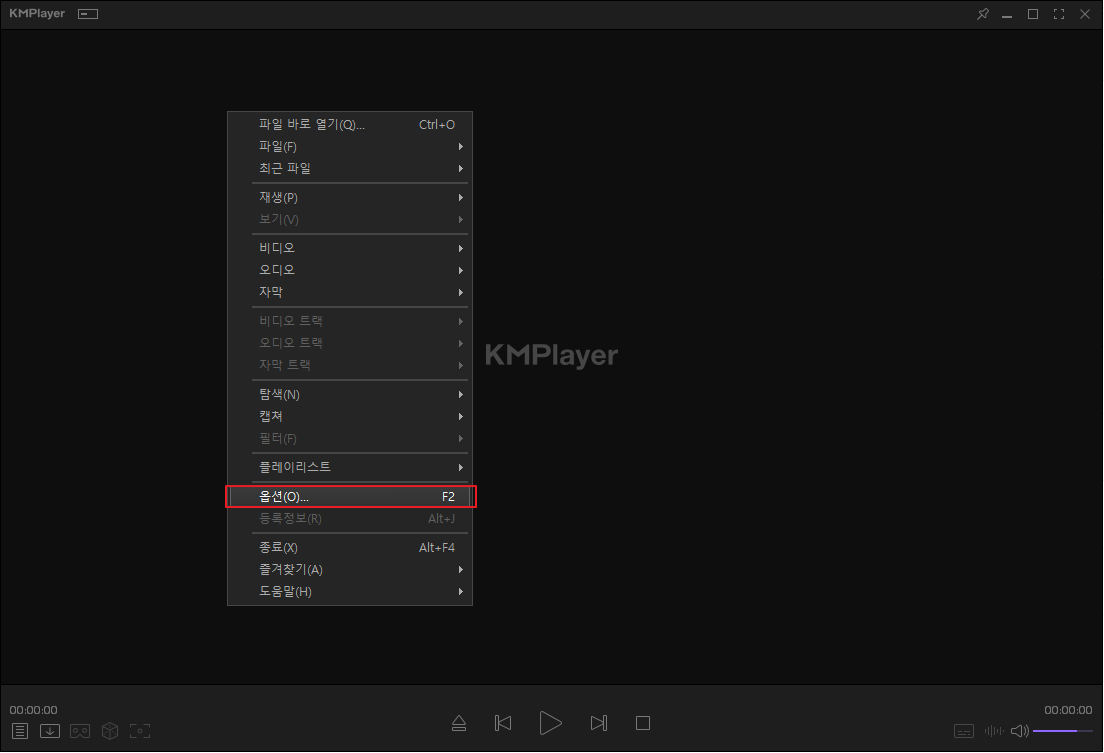Expand the 비디오 submenu
1104x753 pixels.
(x=350, y=248)
